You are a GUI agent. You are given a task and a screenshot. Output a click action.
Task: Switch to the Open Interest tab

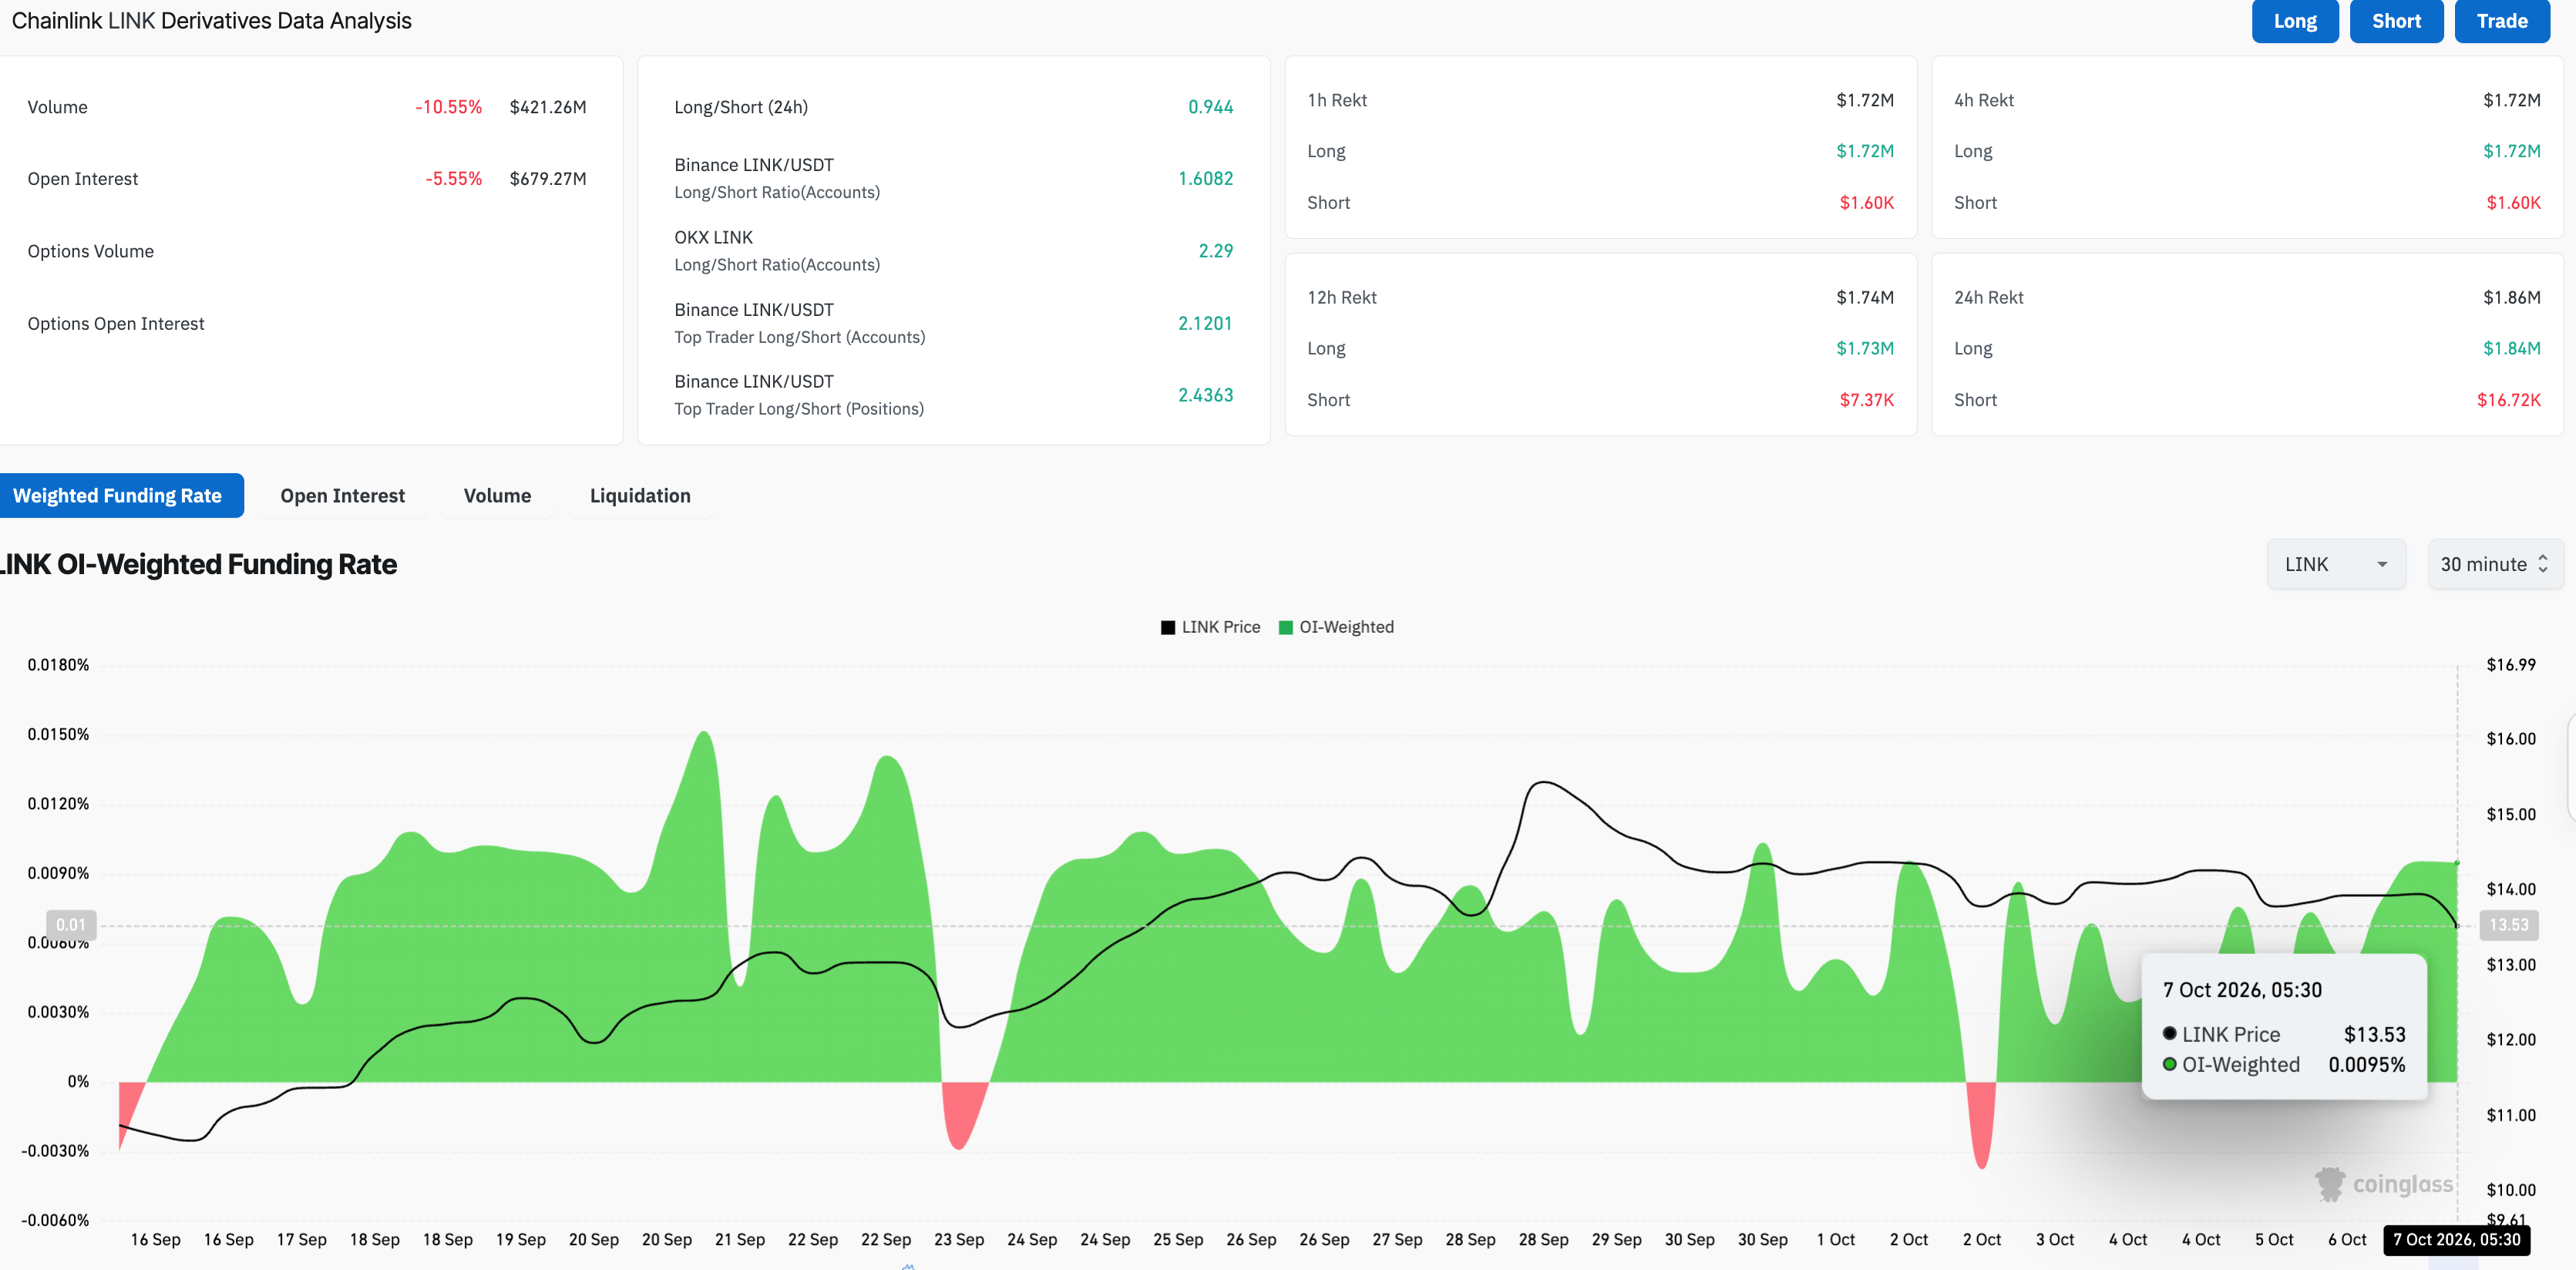[342, 495]
